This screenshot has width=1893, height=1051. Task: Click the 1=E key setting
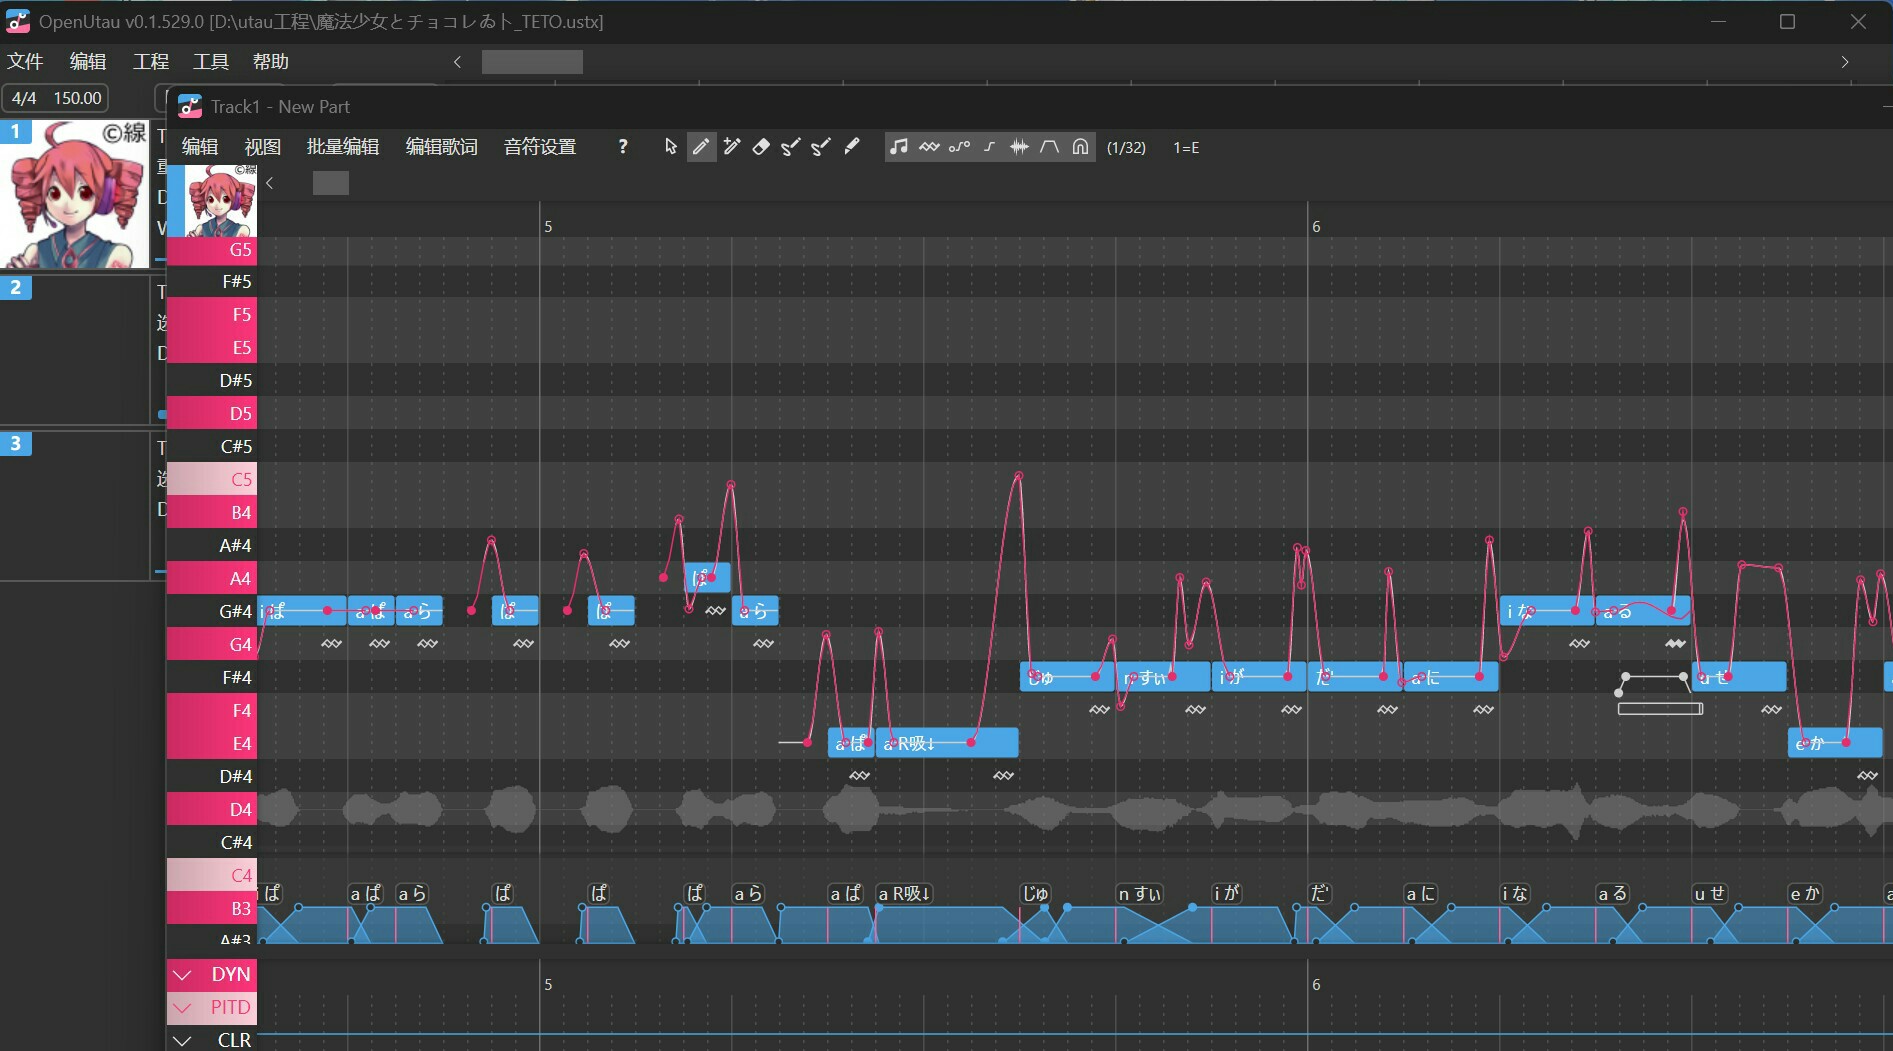coord(1186,148)
